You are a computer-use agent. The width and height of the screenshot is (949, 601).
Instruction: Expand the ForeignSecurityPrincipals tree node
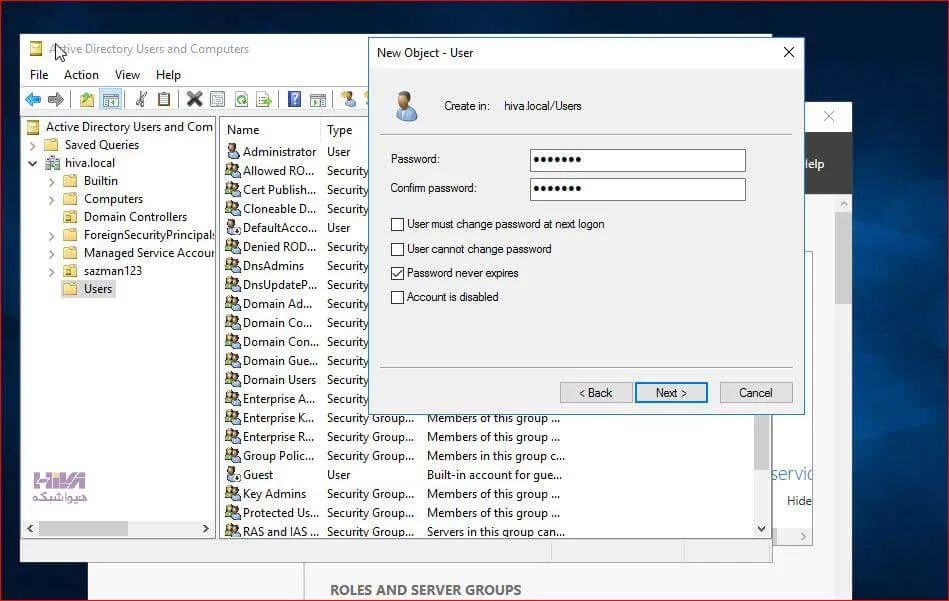pyautogui.click(x=51, y=236)
